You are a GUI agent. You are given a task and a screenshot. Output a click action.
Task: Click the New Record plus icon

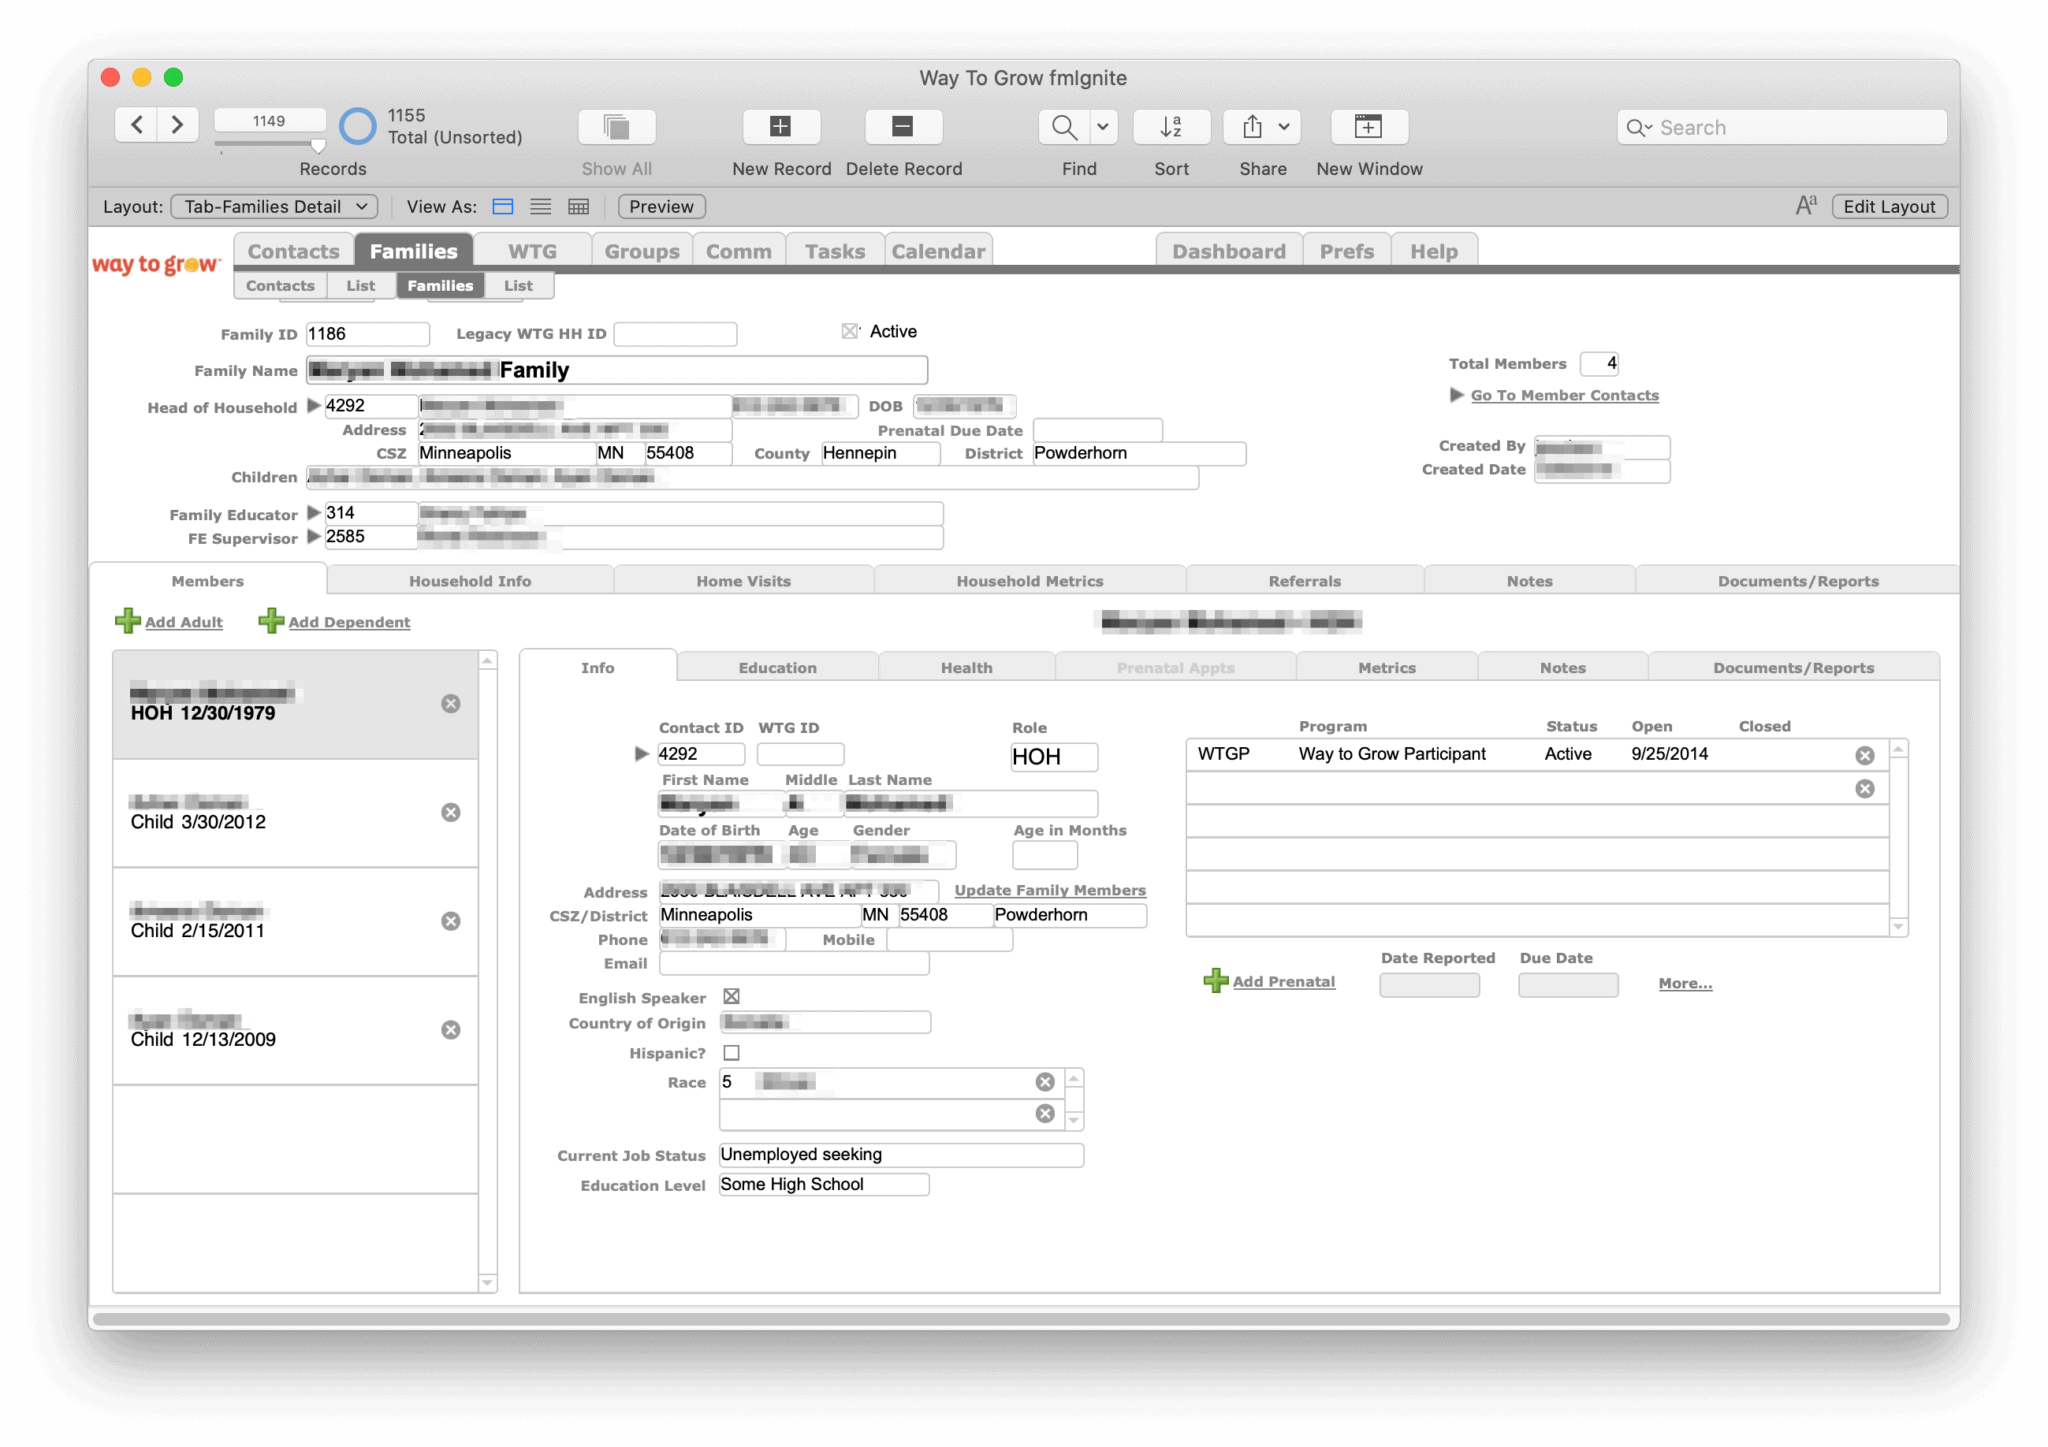(x=780, y=126)
